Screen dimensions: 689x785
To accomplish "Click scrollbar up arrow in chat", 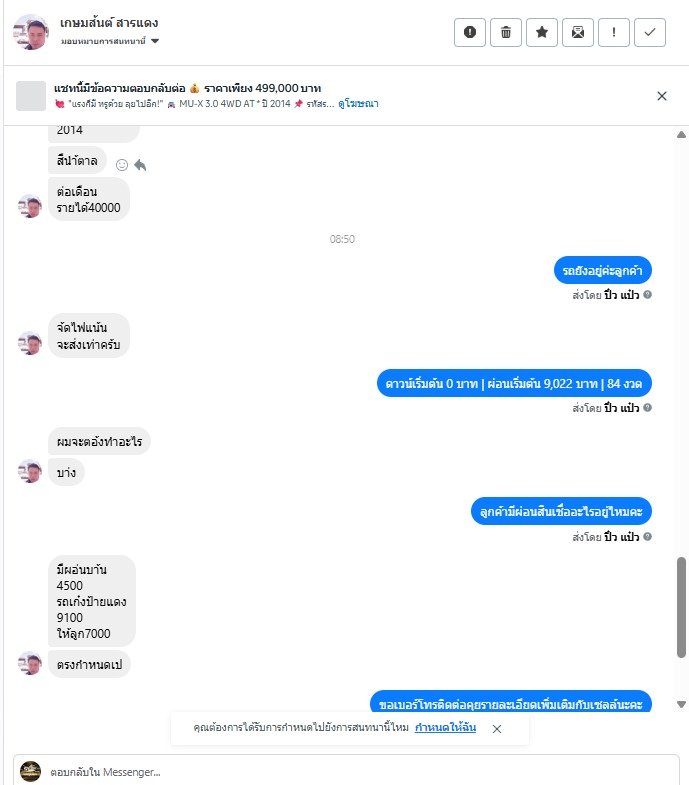I will pyautogui.click(x=681, y=135).
